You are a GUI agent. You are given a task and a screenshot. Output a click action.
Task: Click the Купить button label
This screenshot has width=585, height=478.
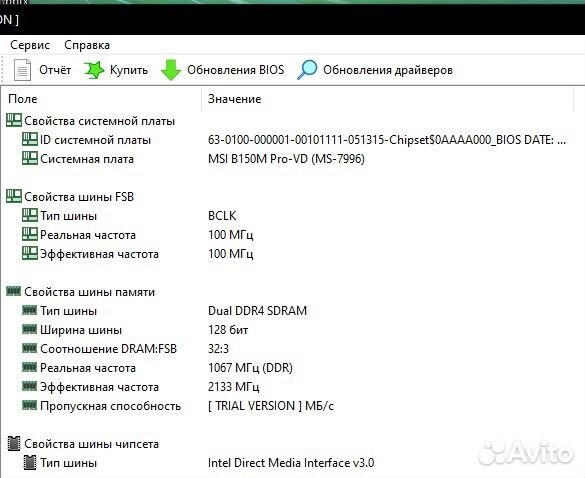click(x=129, y=70)
